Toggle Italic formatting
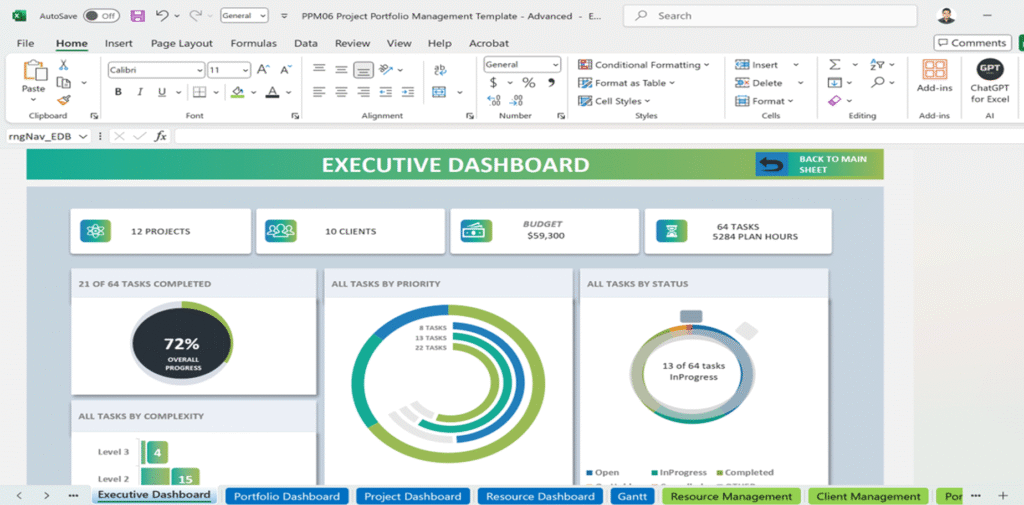 pos(138,92)
